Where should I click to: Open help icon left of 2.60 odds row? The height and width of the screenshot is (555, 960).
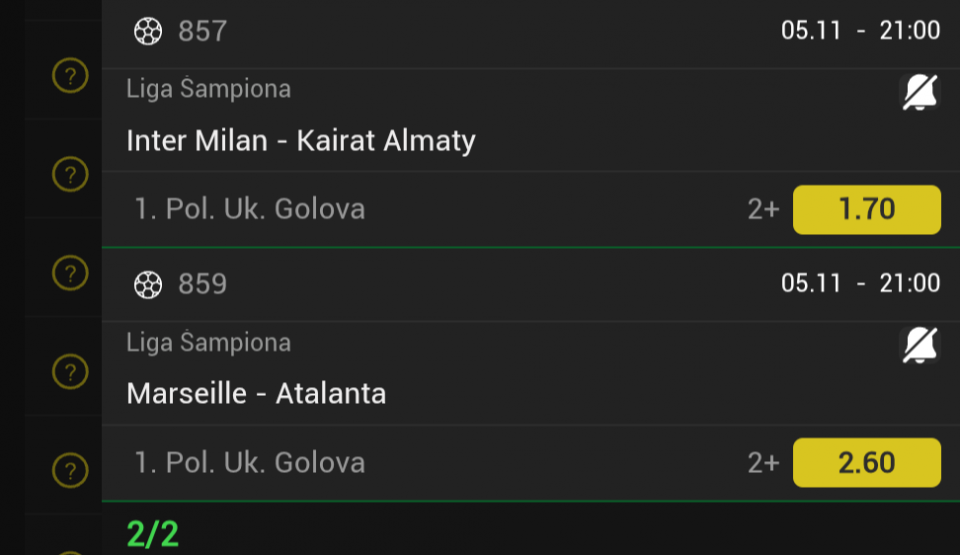pyautogui.click(x=70, y=469)
